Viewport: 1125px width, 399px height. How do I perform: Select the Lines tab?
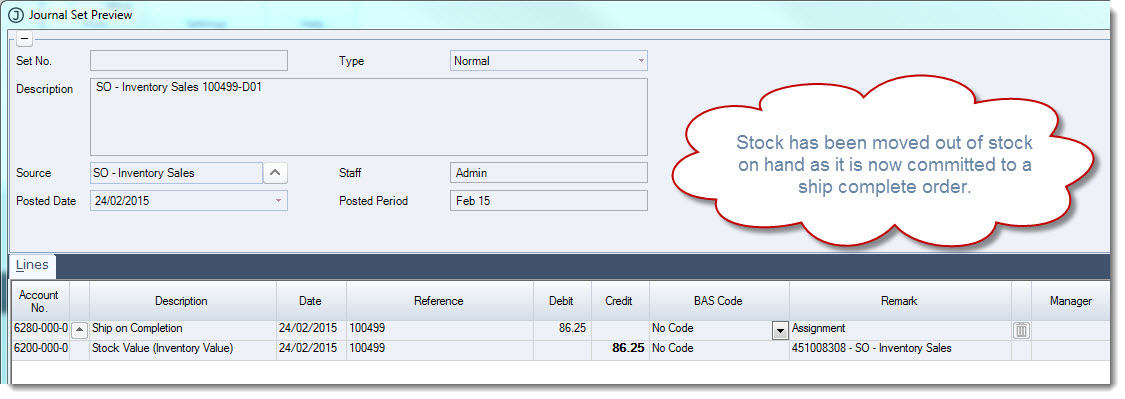33,266
